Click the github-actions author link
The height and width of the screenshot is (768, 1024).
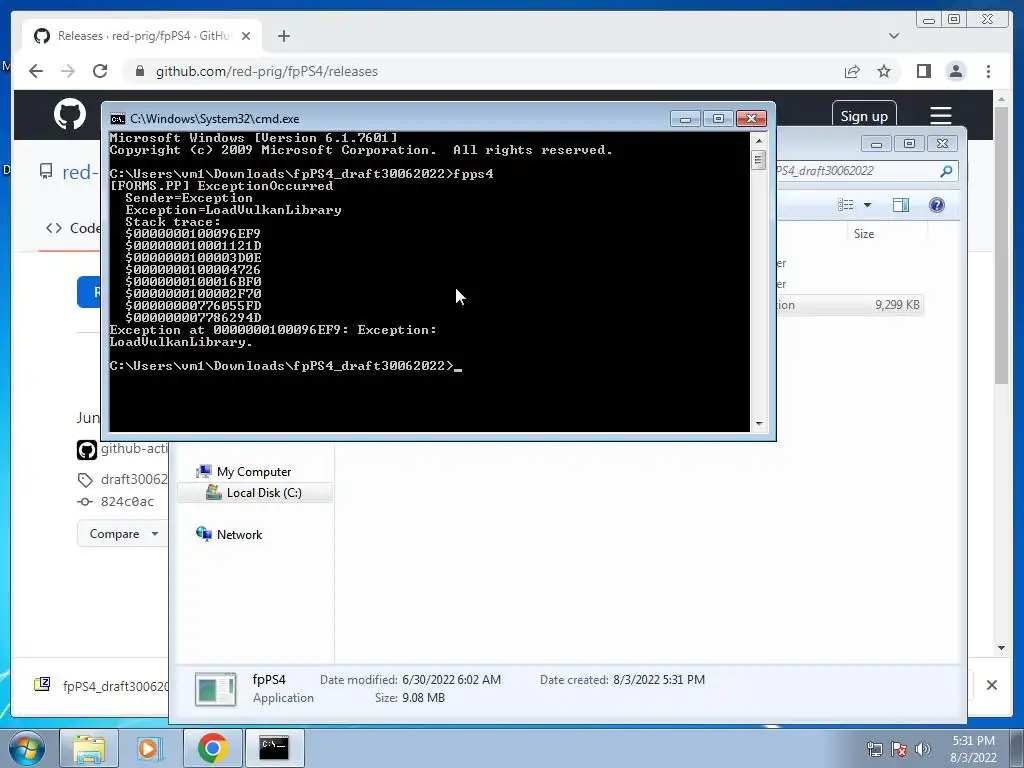pyautogui.click(x=134, y=449)
